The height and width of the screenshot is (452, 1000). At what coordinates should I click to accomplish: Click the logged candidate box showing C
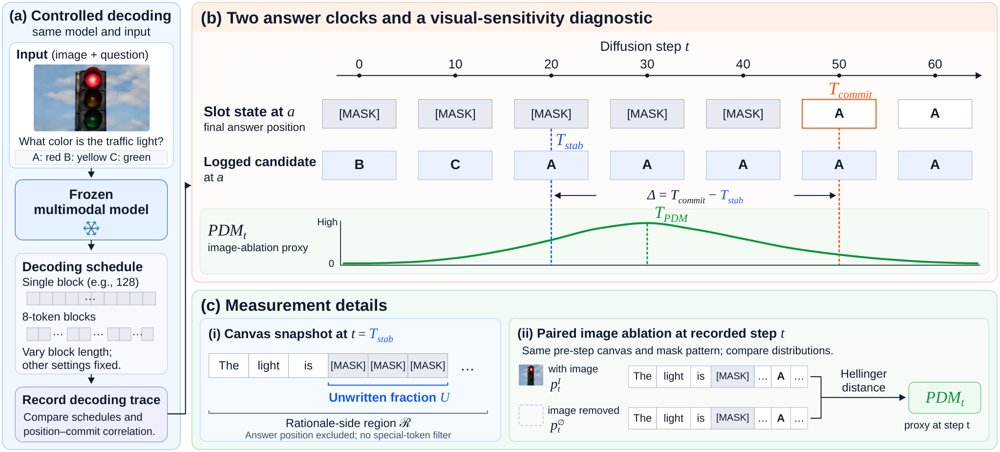click(455, 165)
